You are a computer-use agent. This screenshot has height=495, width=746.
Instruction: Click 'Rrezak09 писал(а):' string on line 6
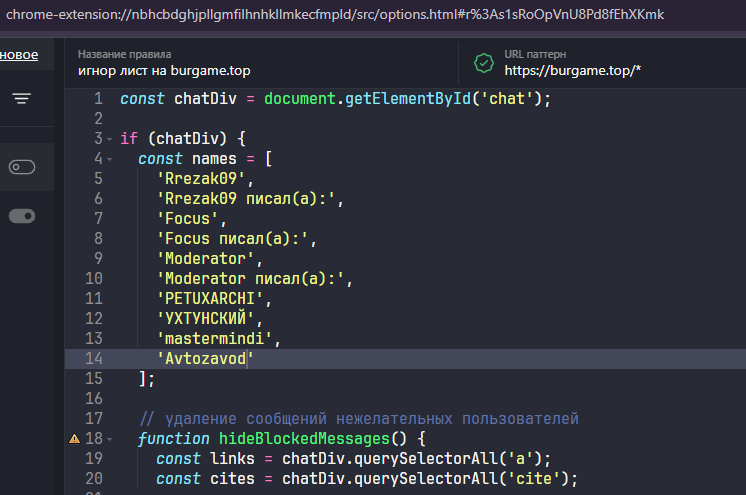(245, 198)
